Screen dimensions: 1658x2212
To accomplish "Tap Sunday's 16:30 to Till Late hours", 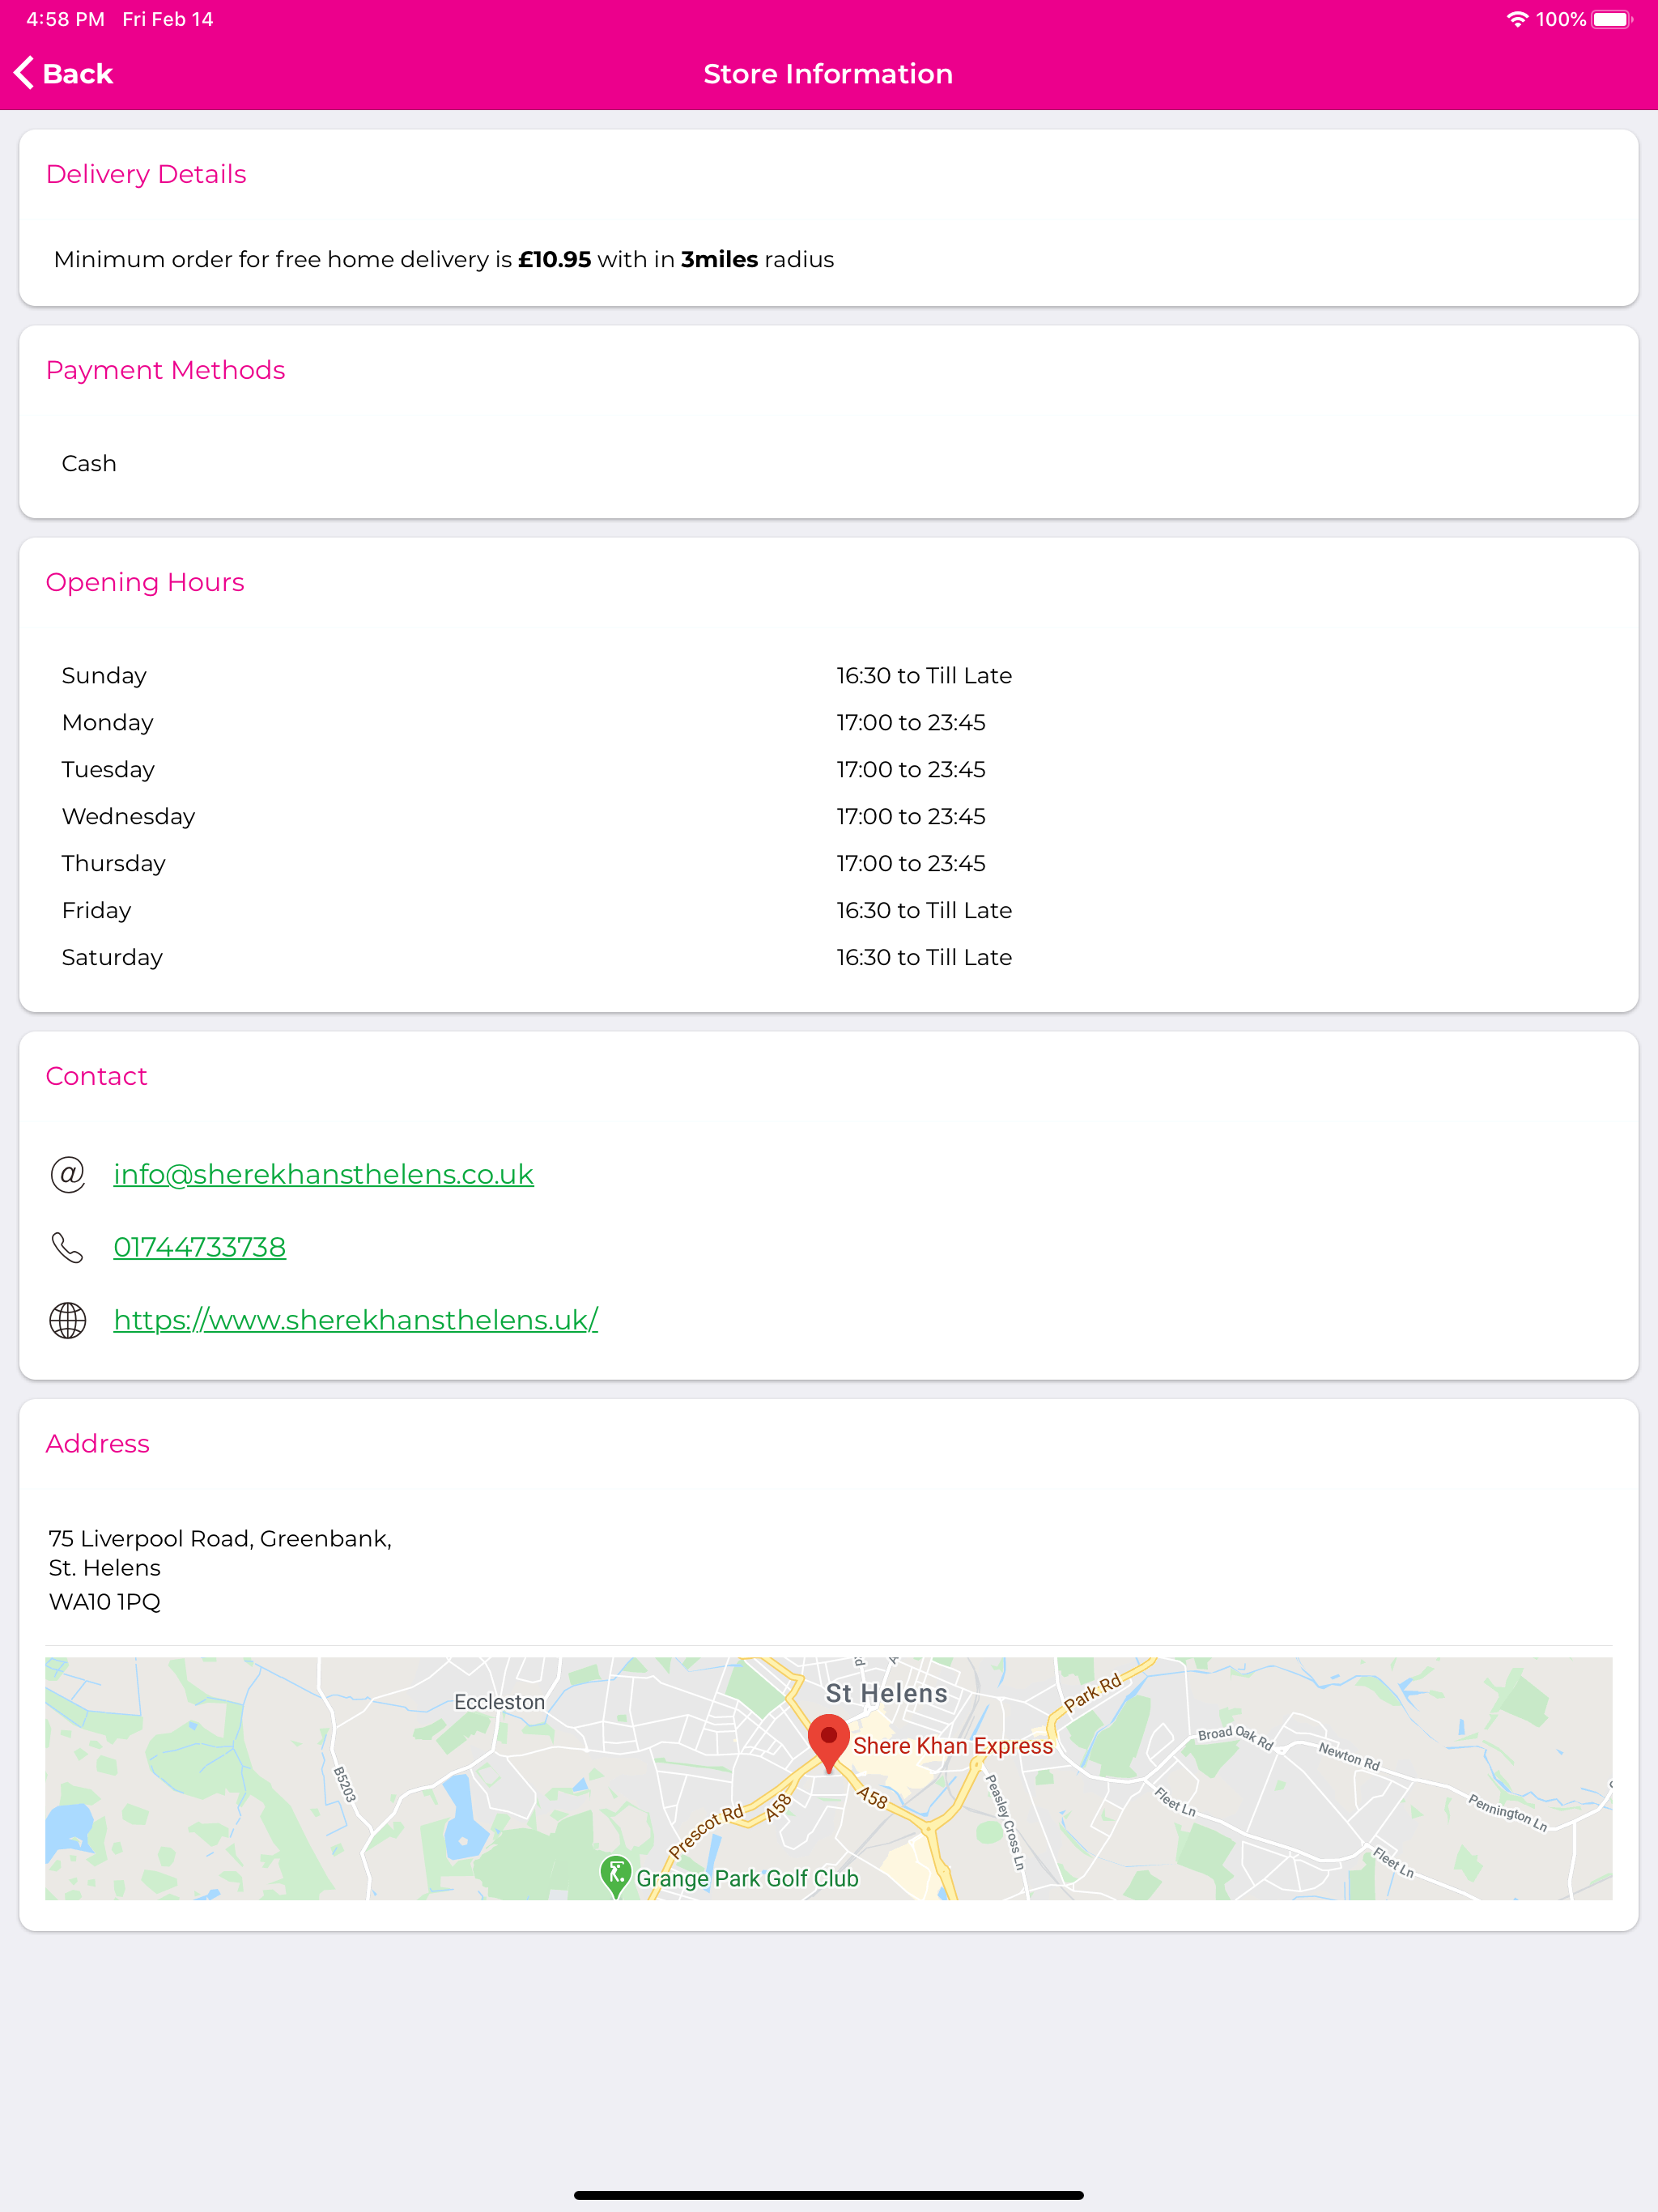I will pyautogui.click(x=924, y=676).
